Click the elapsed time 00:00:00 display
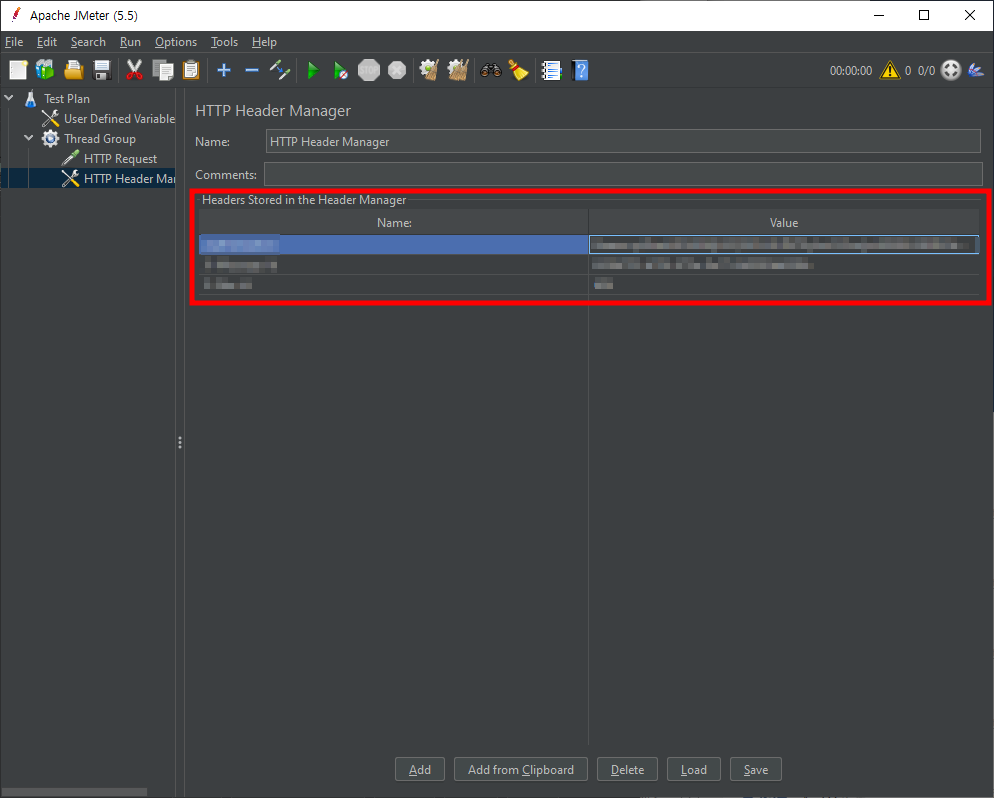The image size is (994, 798). pyautogui.click(x=851, y=70)
